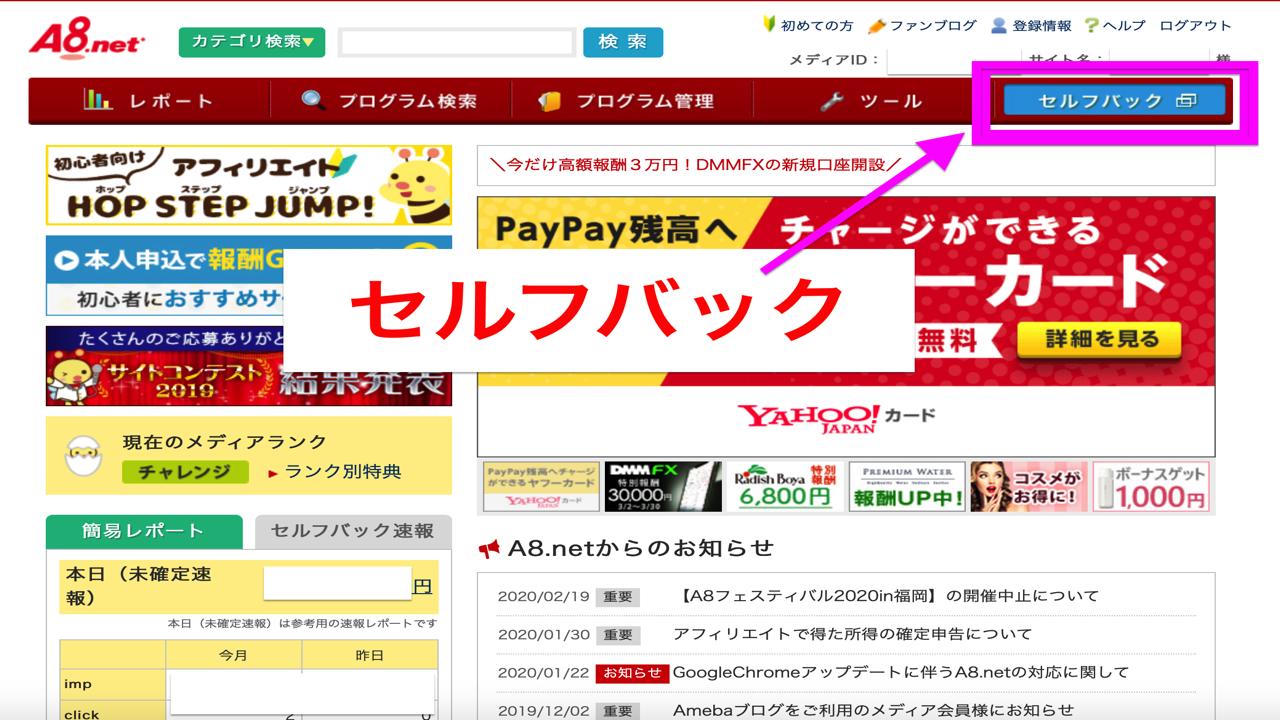This screenshot has width=1280, height=720.
Task: Select the 簡易レポート tab
Action: pos(143,531)
